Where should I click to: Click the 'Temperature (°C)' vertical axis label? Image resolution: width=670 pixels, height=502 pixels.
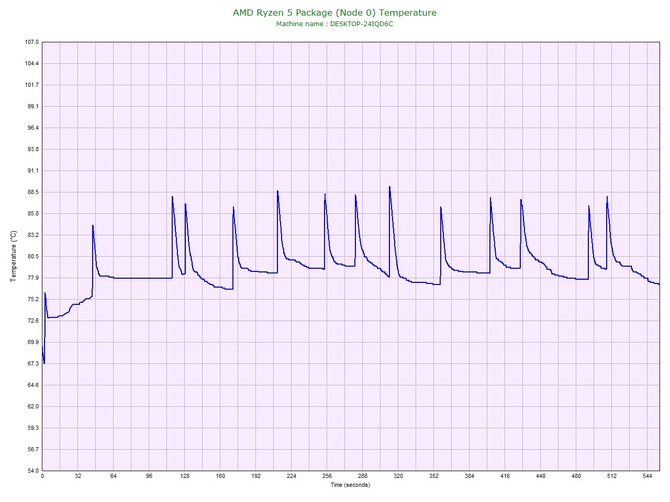pos(14,256)
